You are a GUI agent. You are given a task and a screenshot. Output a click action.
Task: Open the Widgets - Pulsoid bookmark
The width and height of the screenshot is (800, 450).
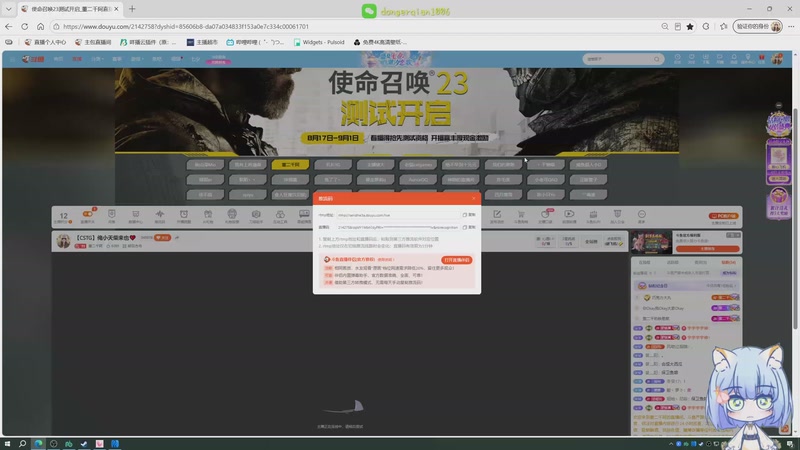pyautogui.click(x=319, y=42)
